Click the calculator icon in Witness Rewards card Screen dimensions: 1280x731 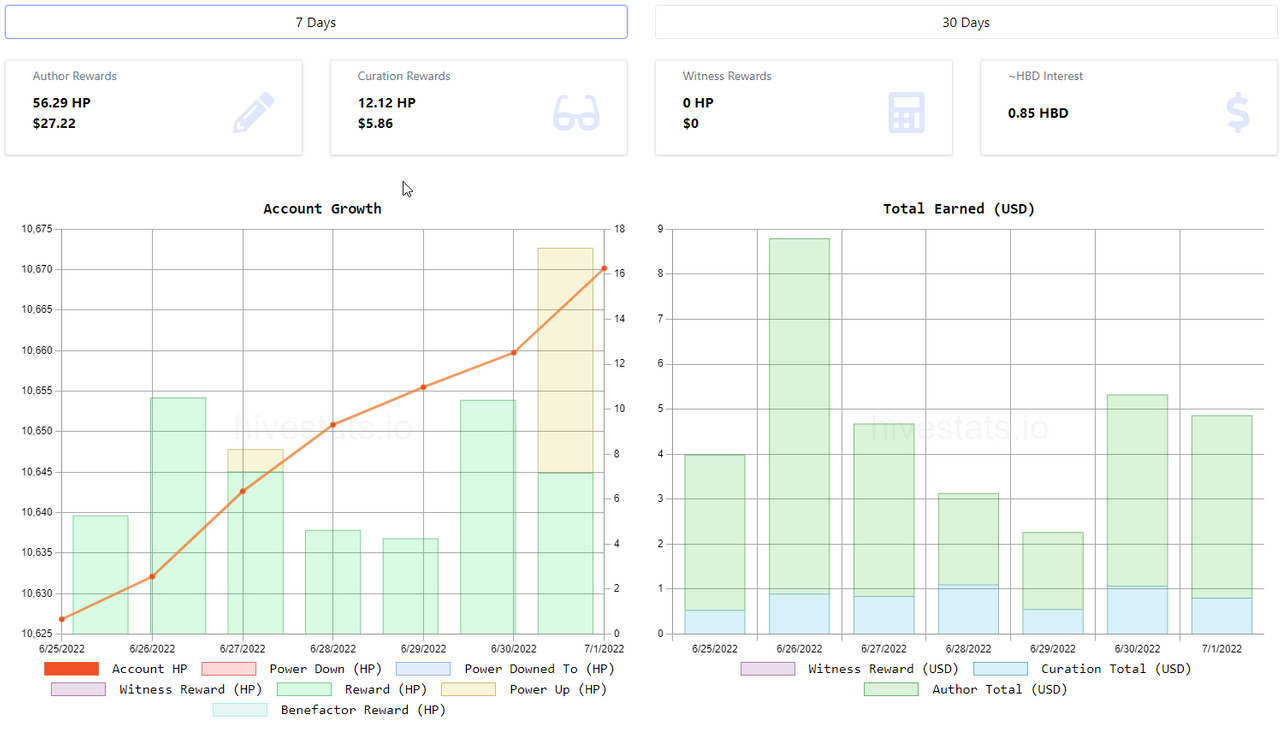coord(906,112)
